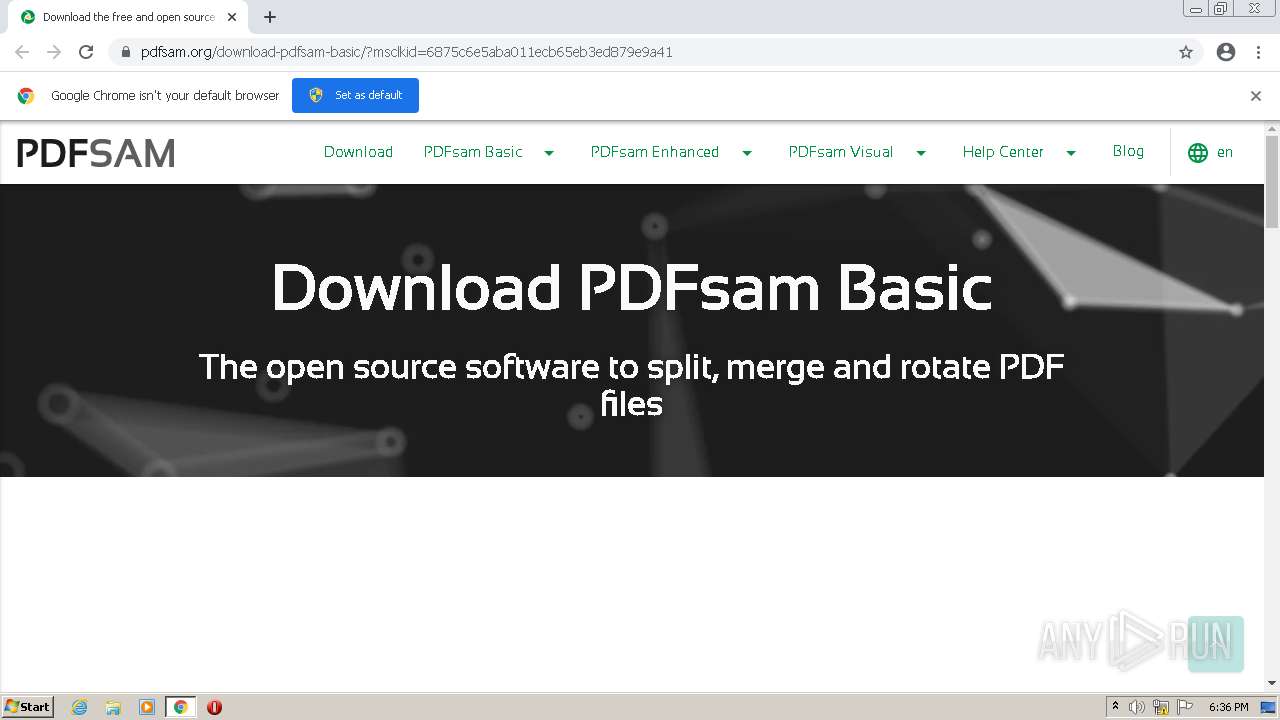Image resolution: width=1280 pixels, height=720 pixels.
Task: Click the padlock site info icon
Action: [x=126, y=52]
